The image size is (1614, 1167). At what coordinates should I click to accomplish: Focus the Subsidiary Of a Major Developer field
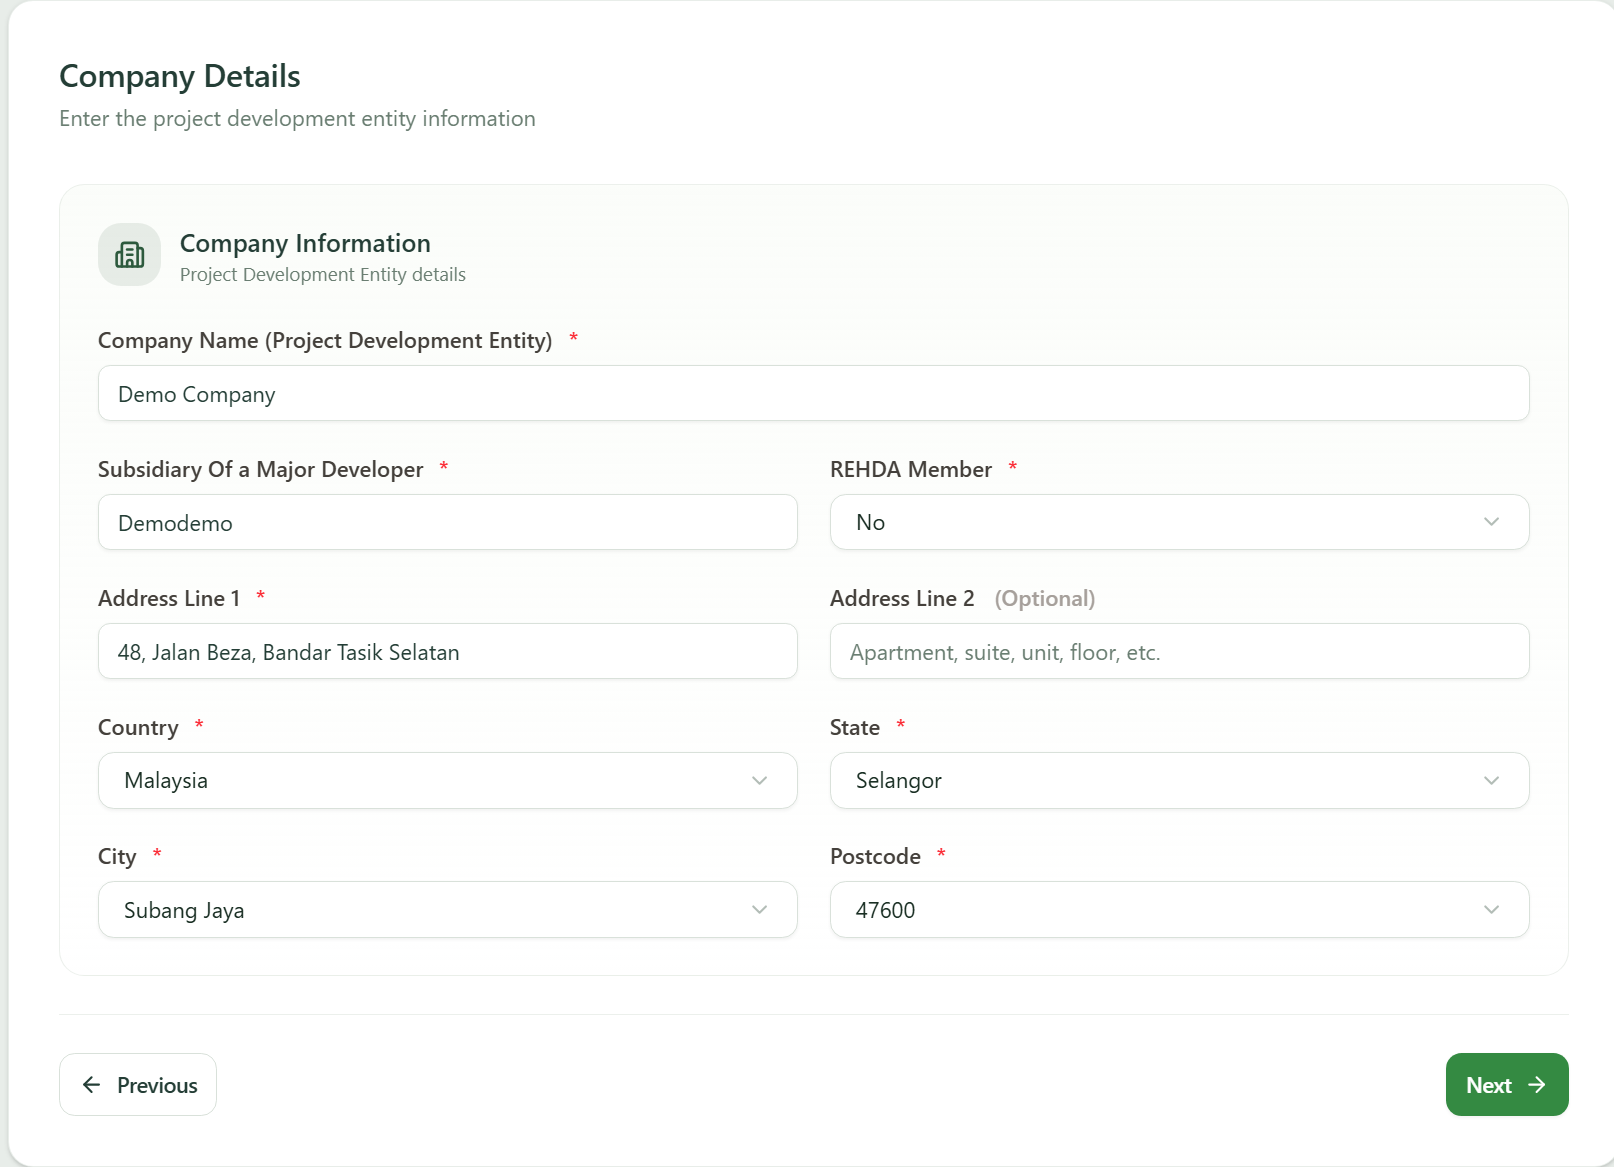coord(448,522)
